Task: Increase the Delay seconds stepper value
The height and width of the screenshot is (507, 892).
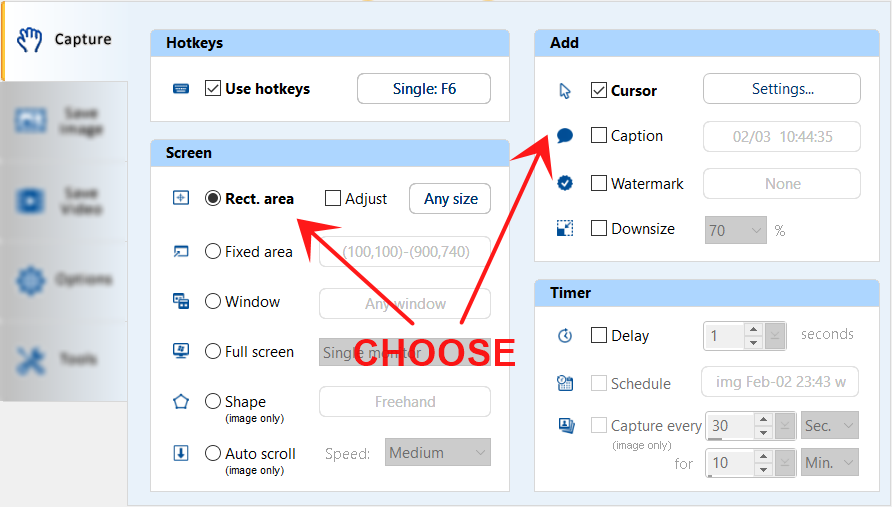Action: coord(754,329)
